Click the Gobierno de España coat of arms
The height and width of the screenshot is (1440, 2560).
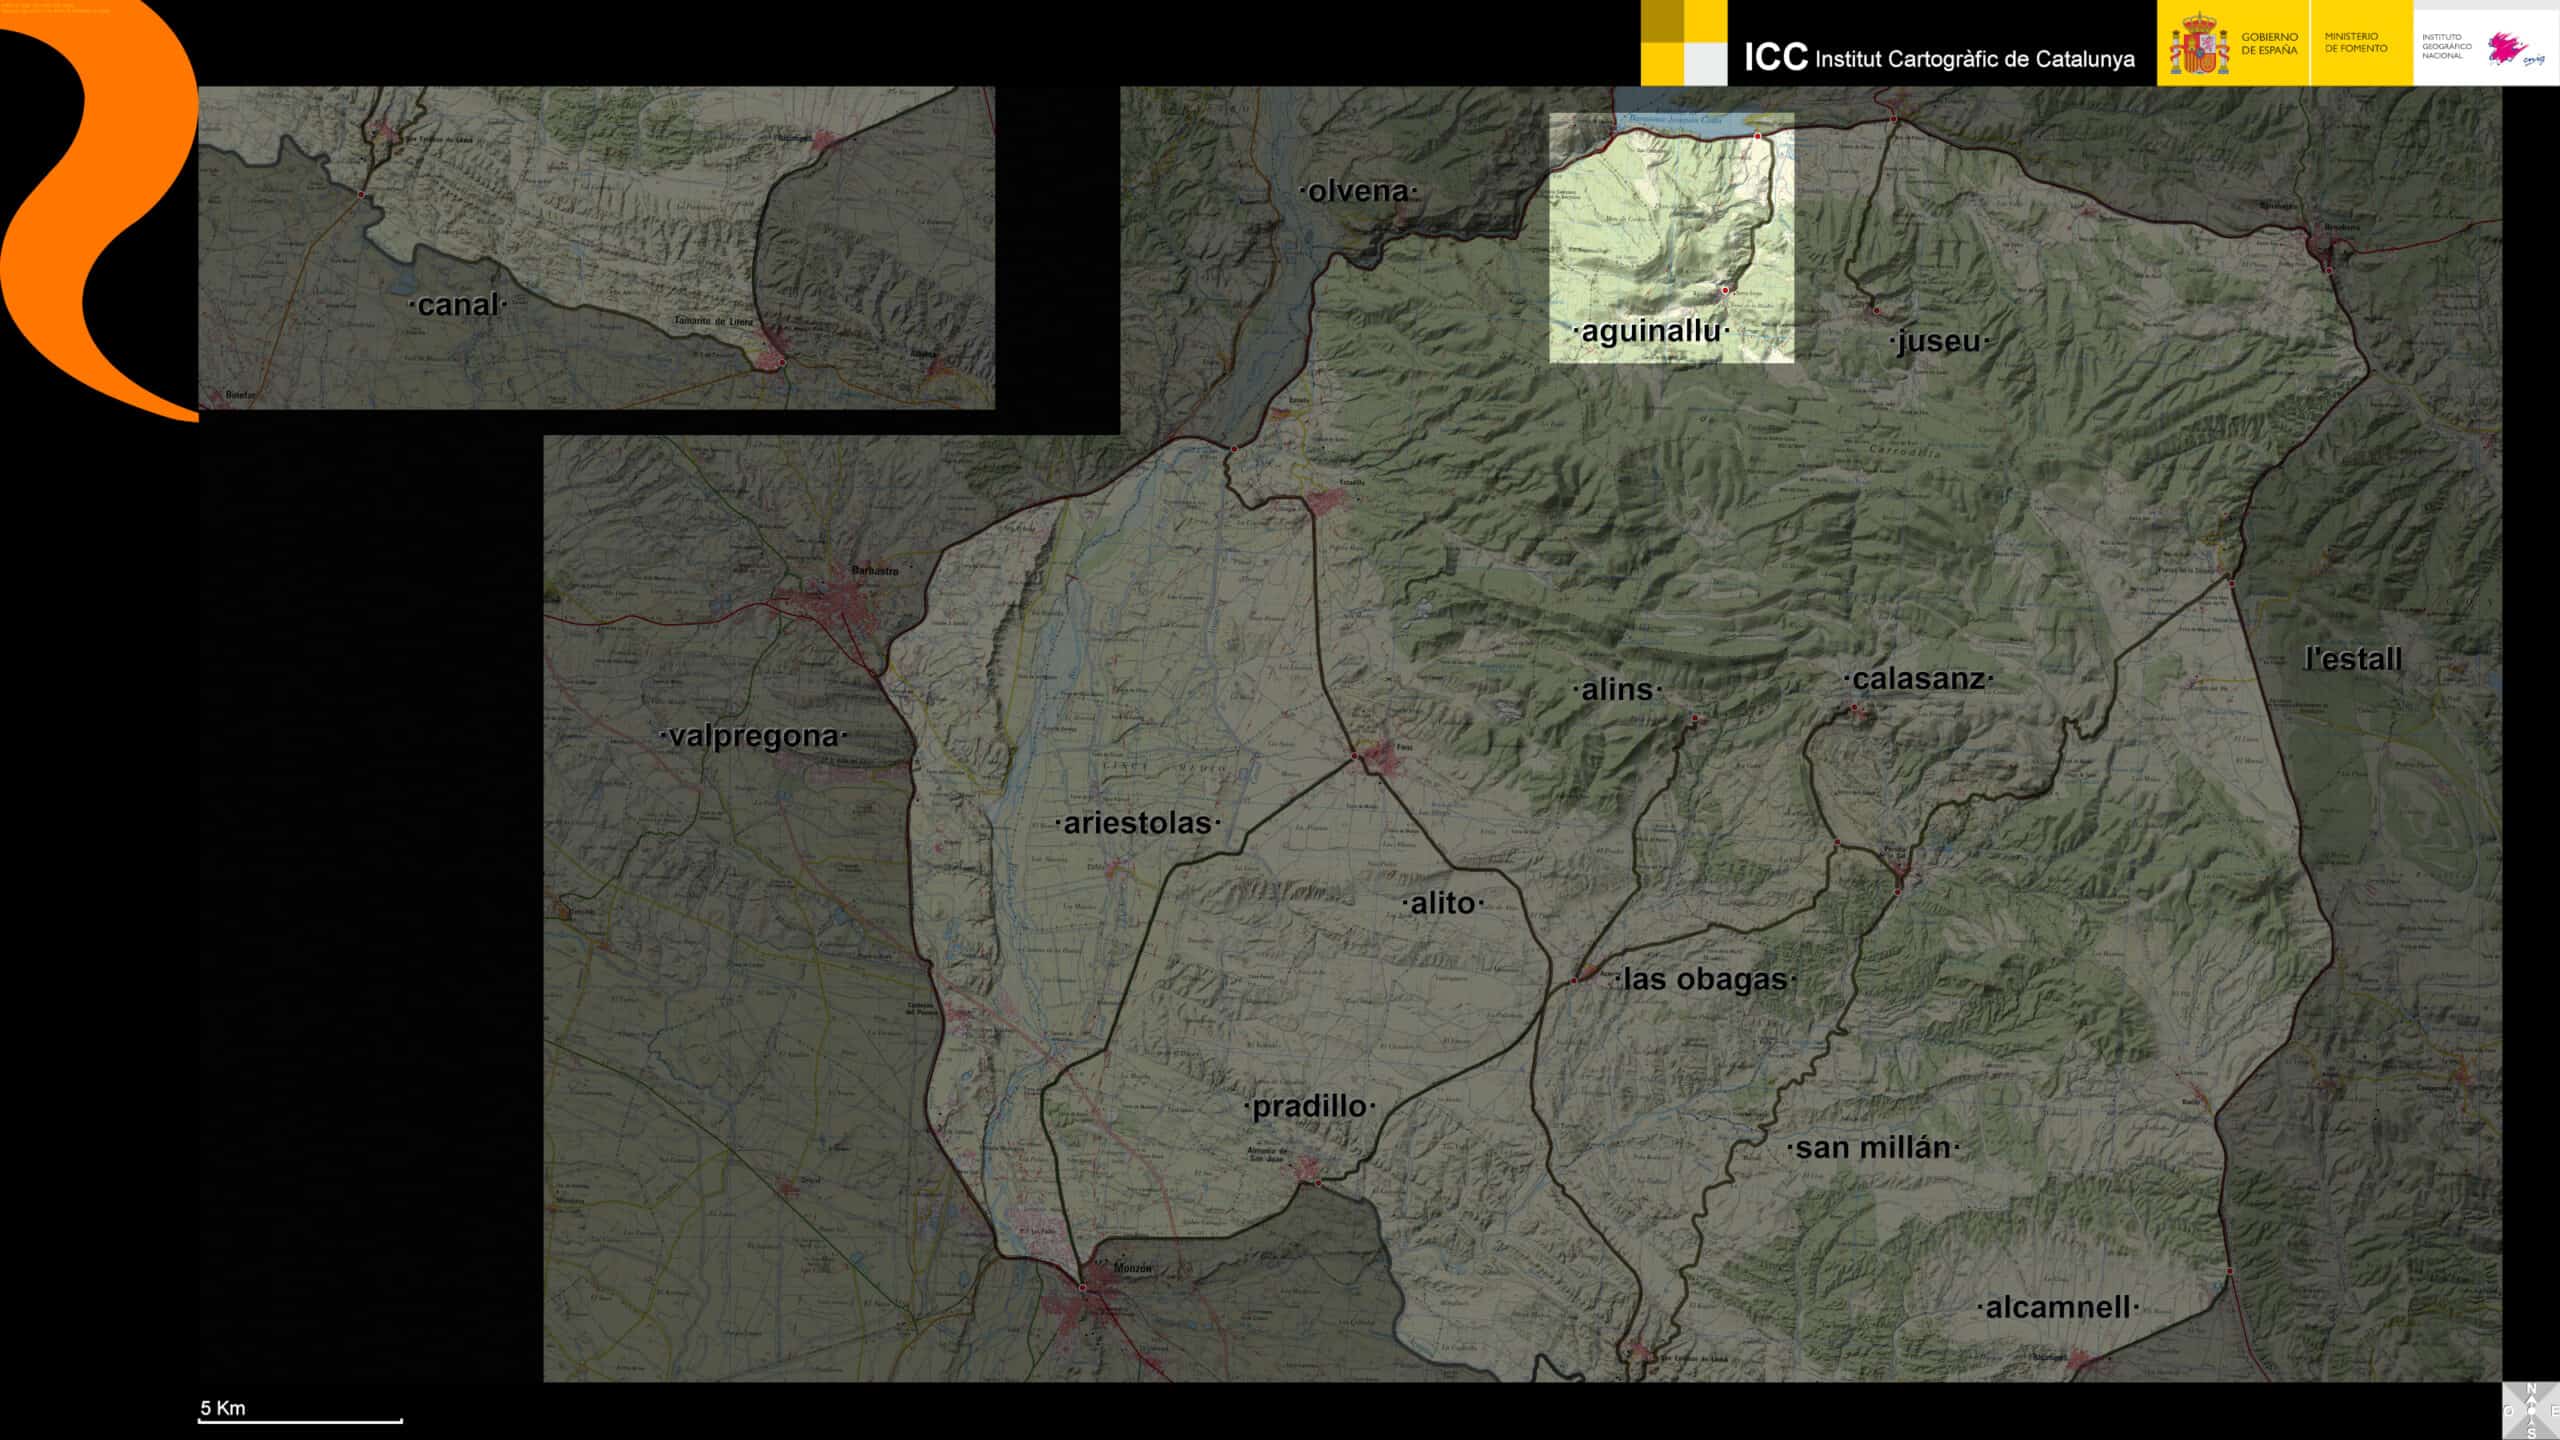click(x=2198, y=44)
